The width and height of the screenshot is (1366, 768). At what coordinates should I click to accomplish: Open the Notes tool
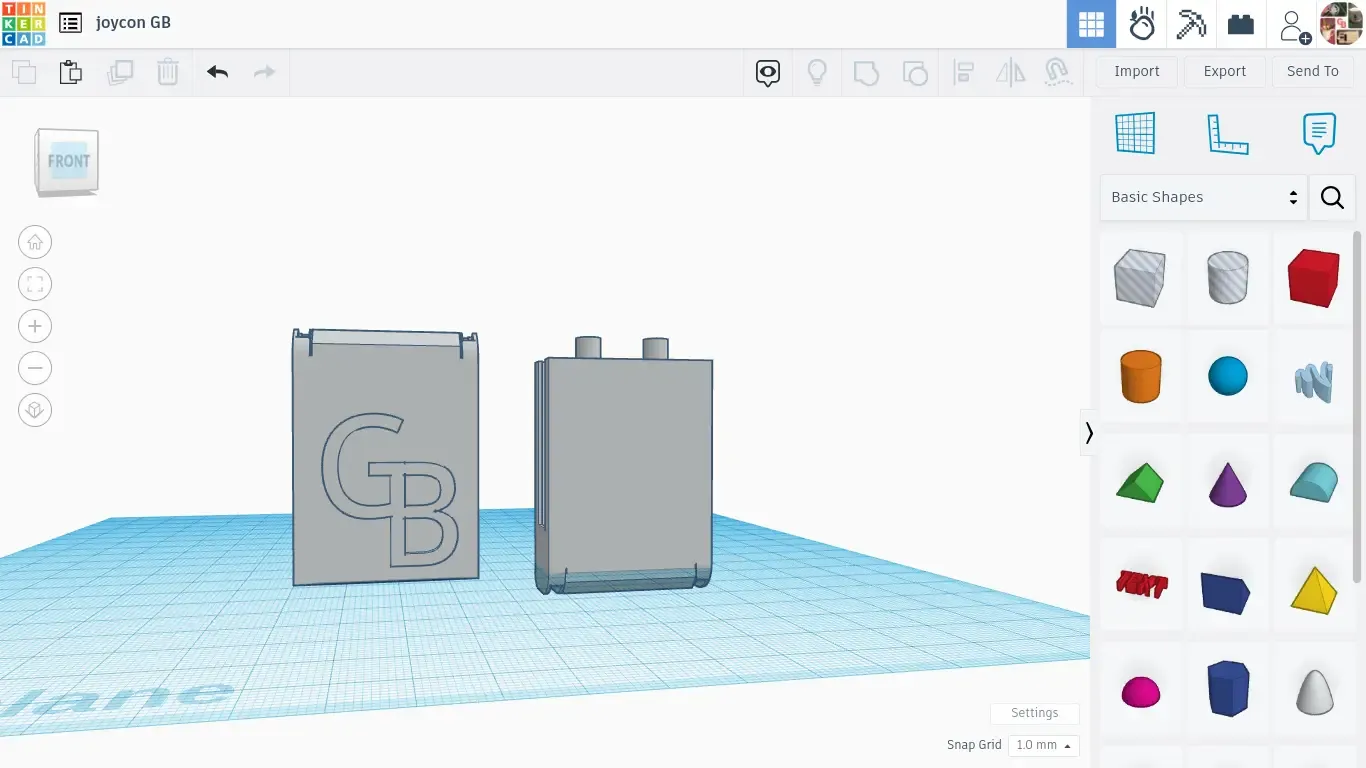(x=1319, y=133)
